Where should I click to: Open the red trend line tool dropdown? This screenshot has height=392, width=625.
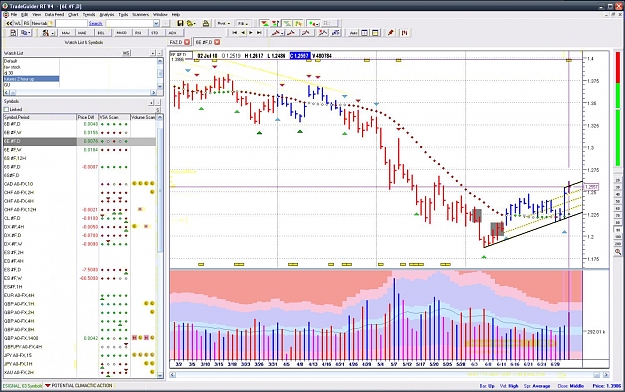[277, 33]
